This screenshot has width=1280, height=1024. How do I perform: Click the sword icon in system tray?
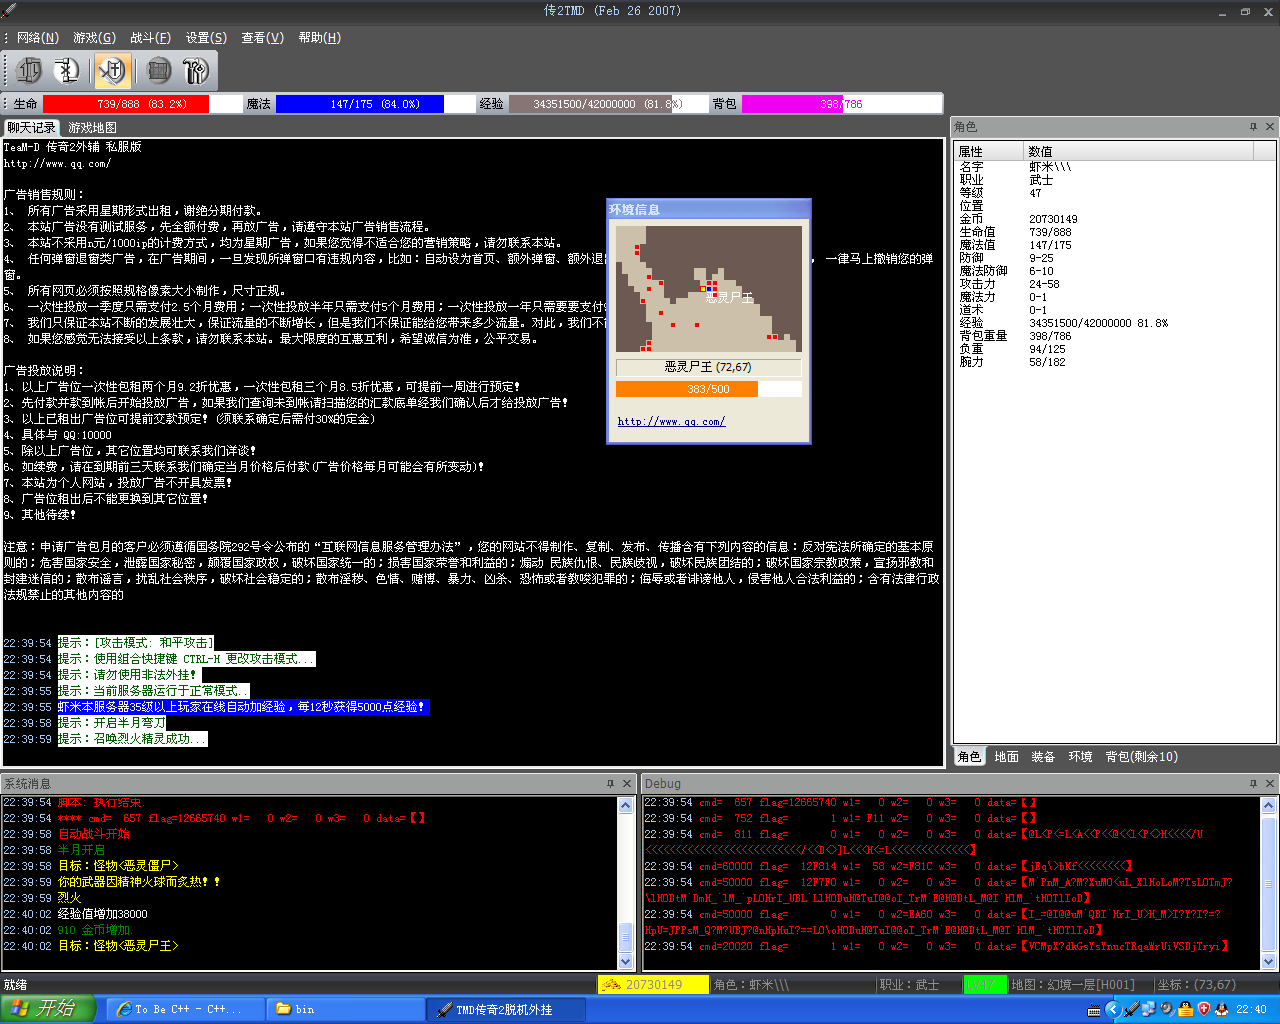click(x=1131, y=1009)
